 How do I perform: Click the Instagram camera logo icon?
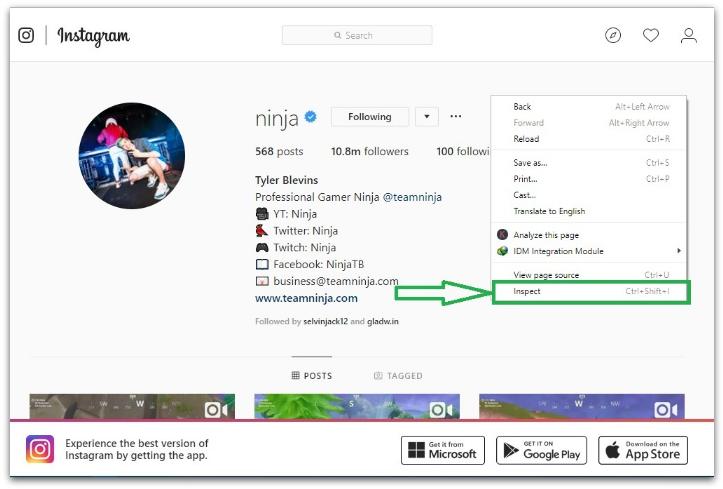pos(26,35)
